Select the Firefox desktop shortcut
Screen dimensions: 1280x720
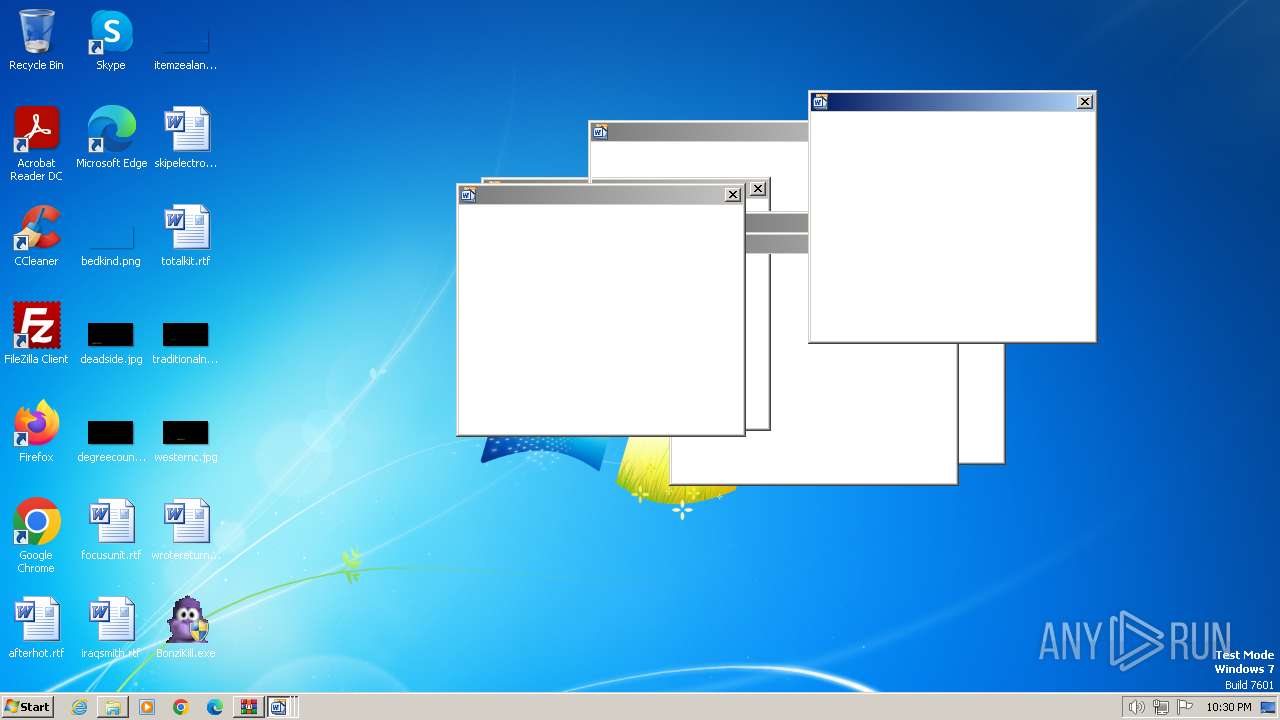tap(36, 432)
